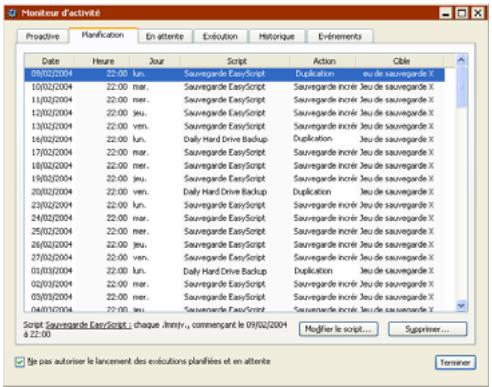Select the 12/02/2004 schedule row
The width and height of the screenshot is (492, 387).
(234, 113)
